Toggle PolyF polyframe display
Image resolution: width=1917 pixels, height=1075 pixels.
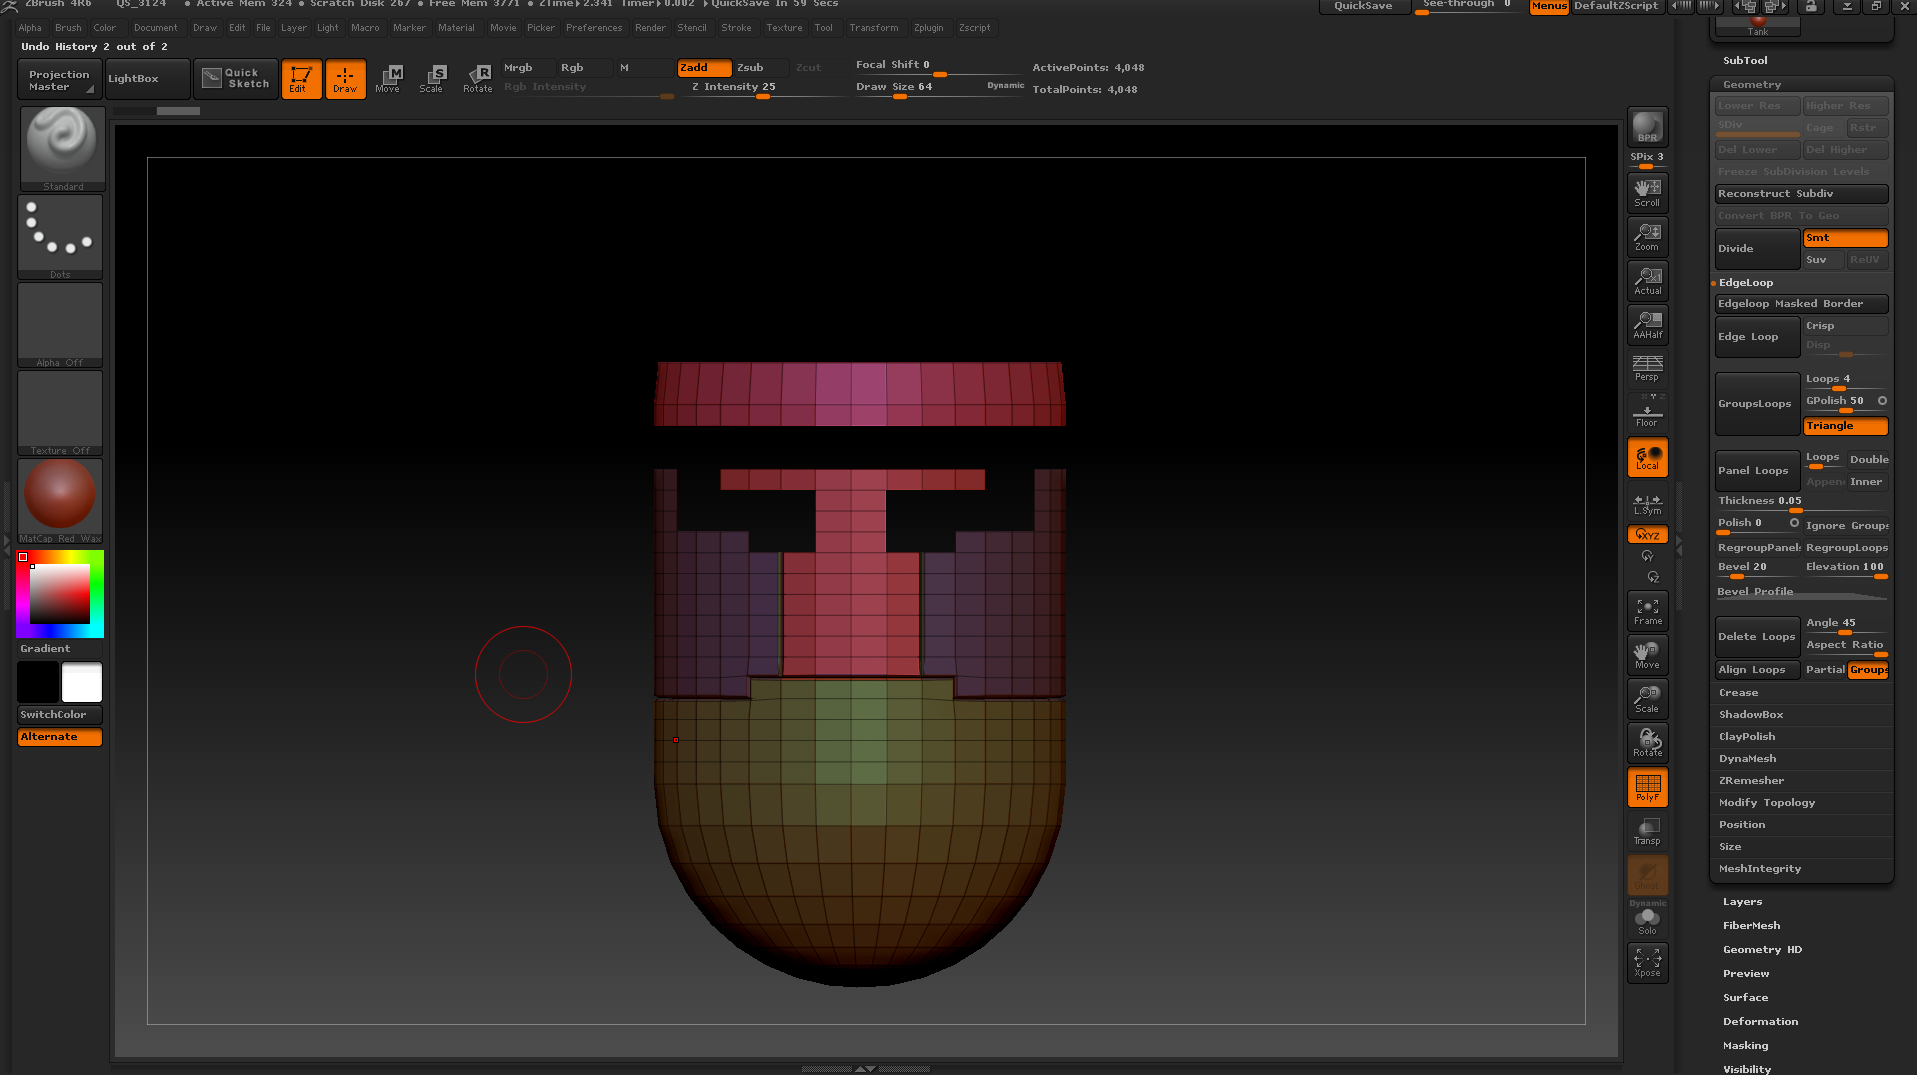[x=1647, y=787]
